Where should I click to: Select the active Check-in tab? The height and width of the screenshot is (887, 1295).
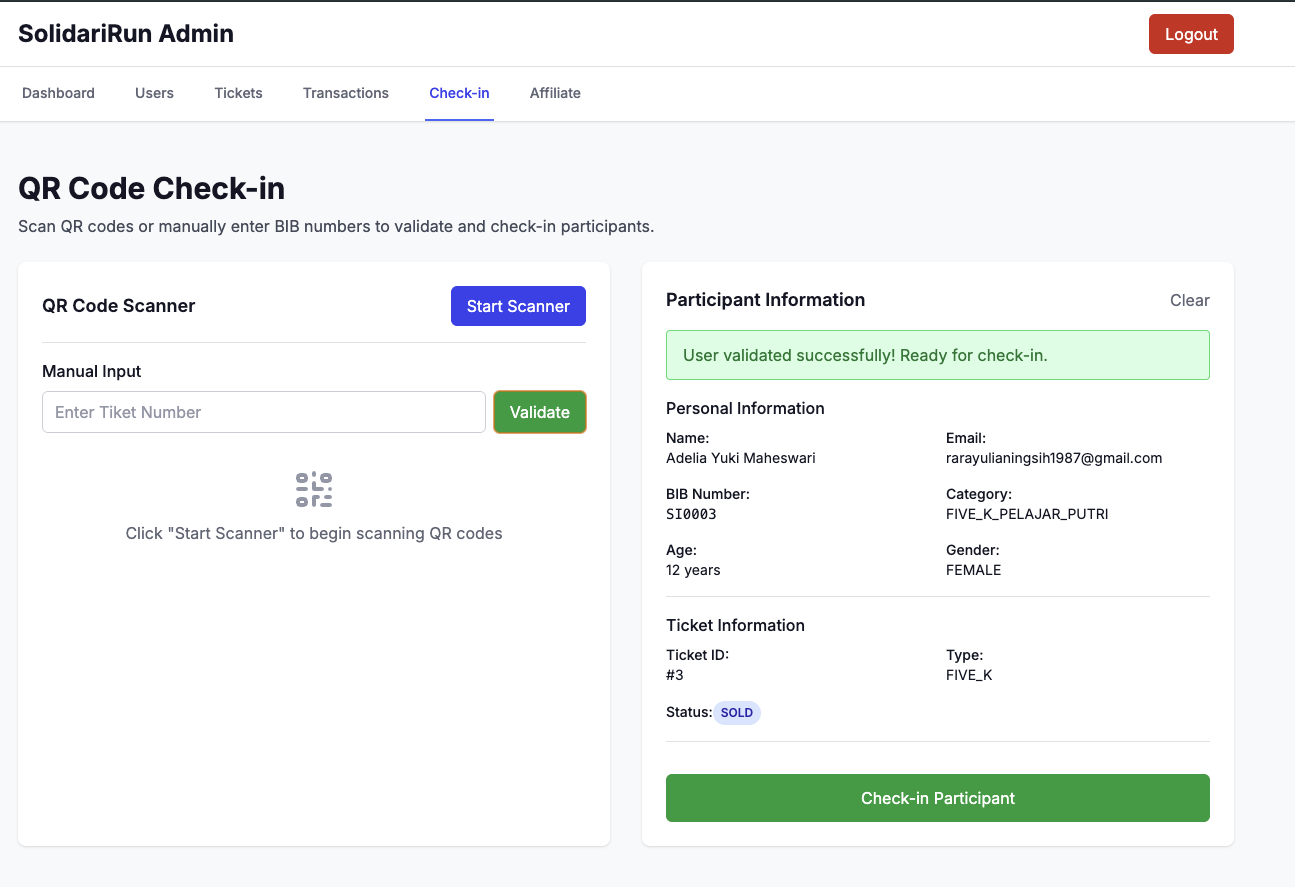459,93
